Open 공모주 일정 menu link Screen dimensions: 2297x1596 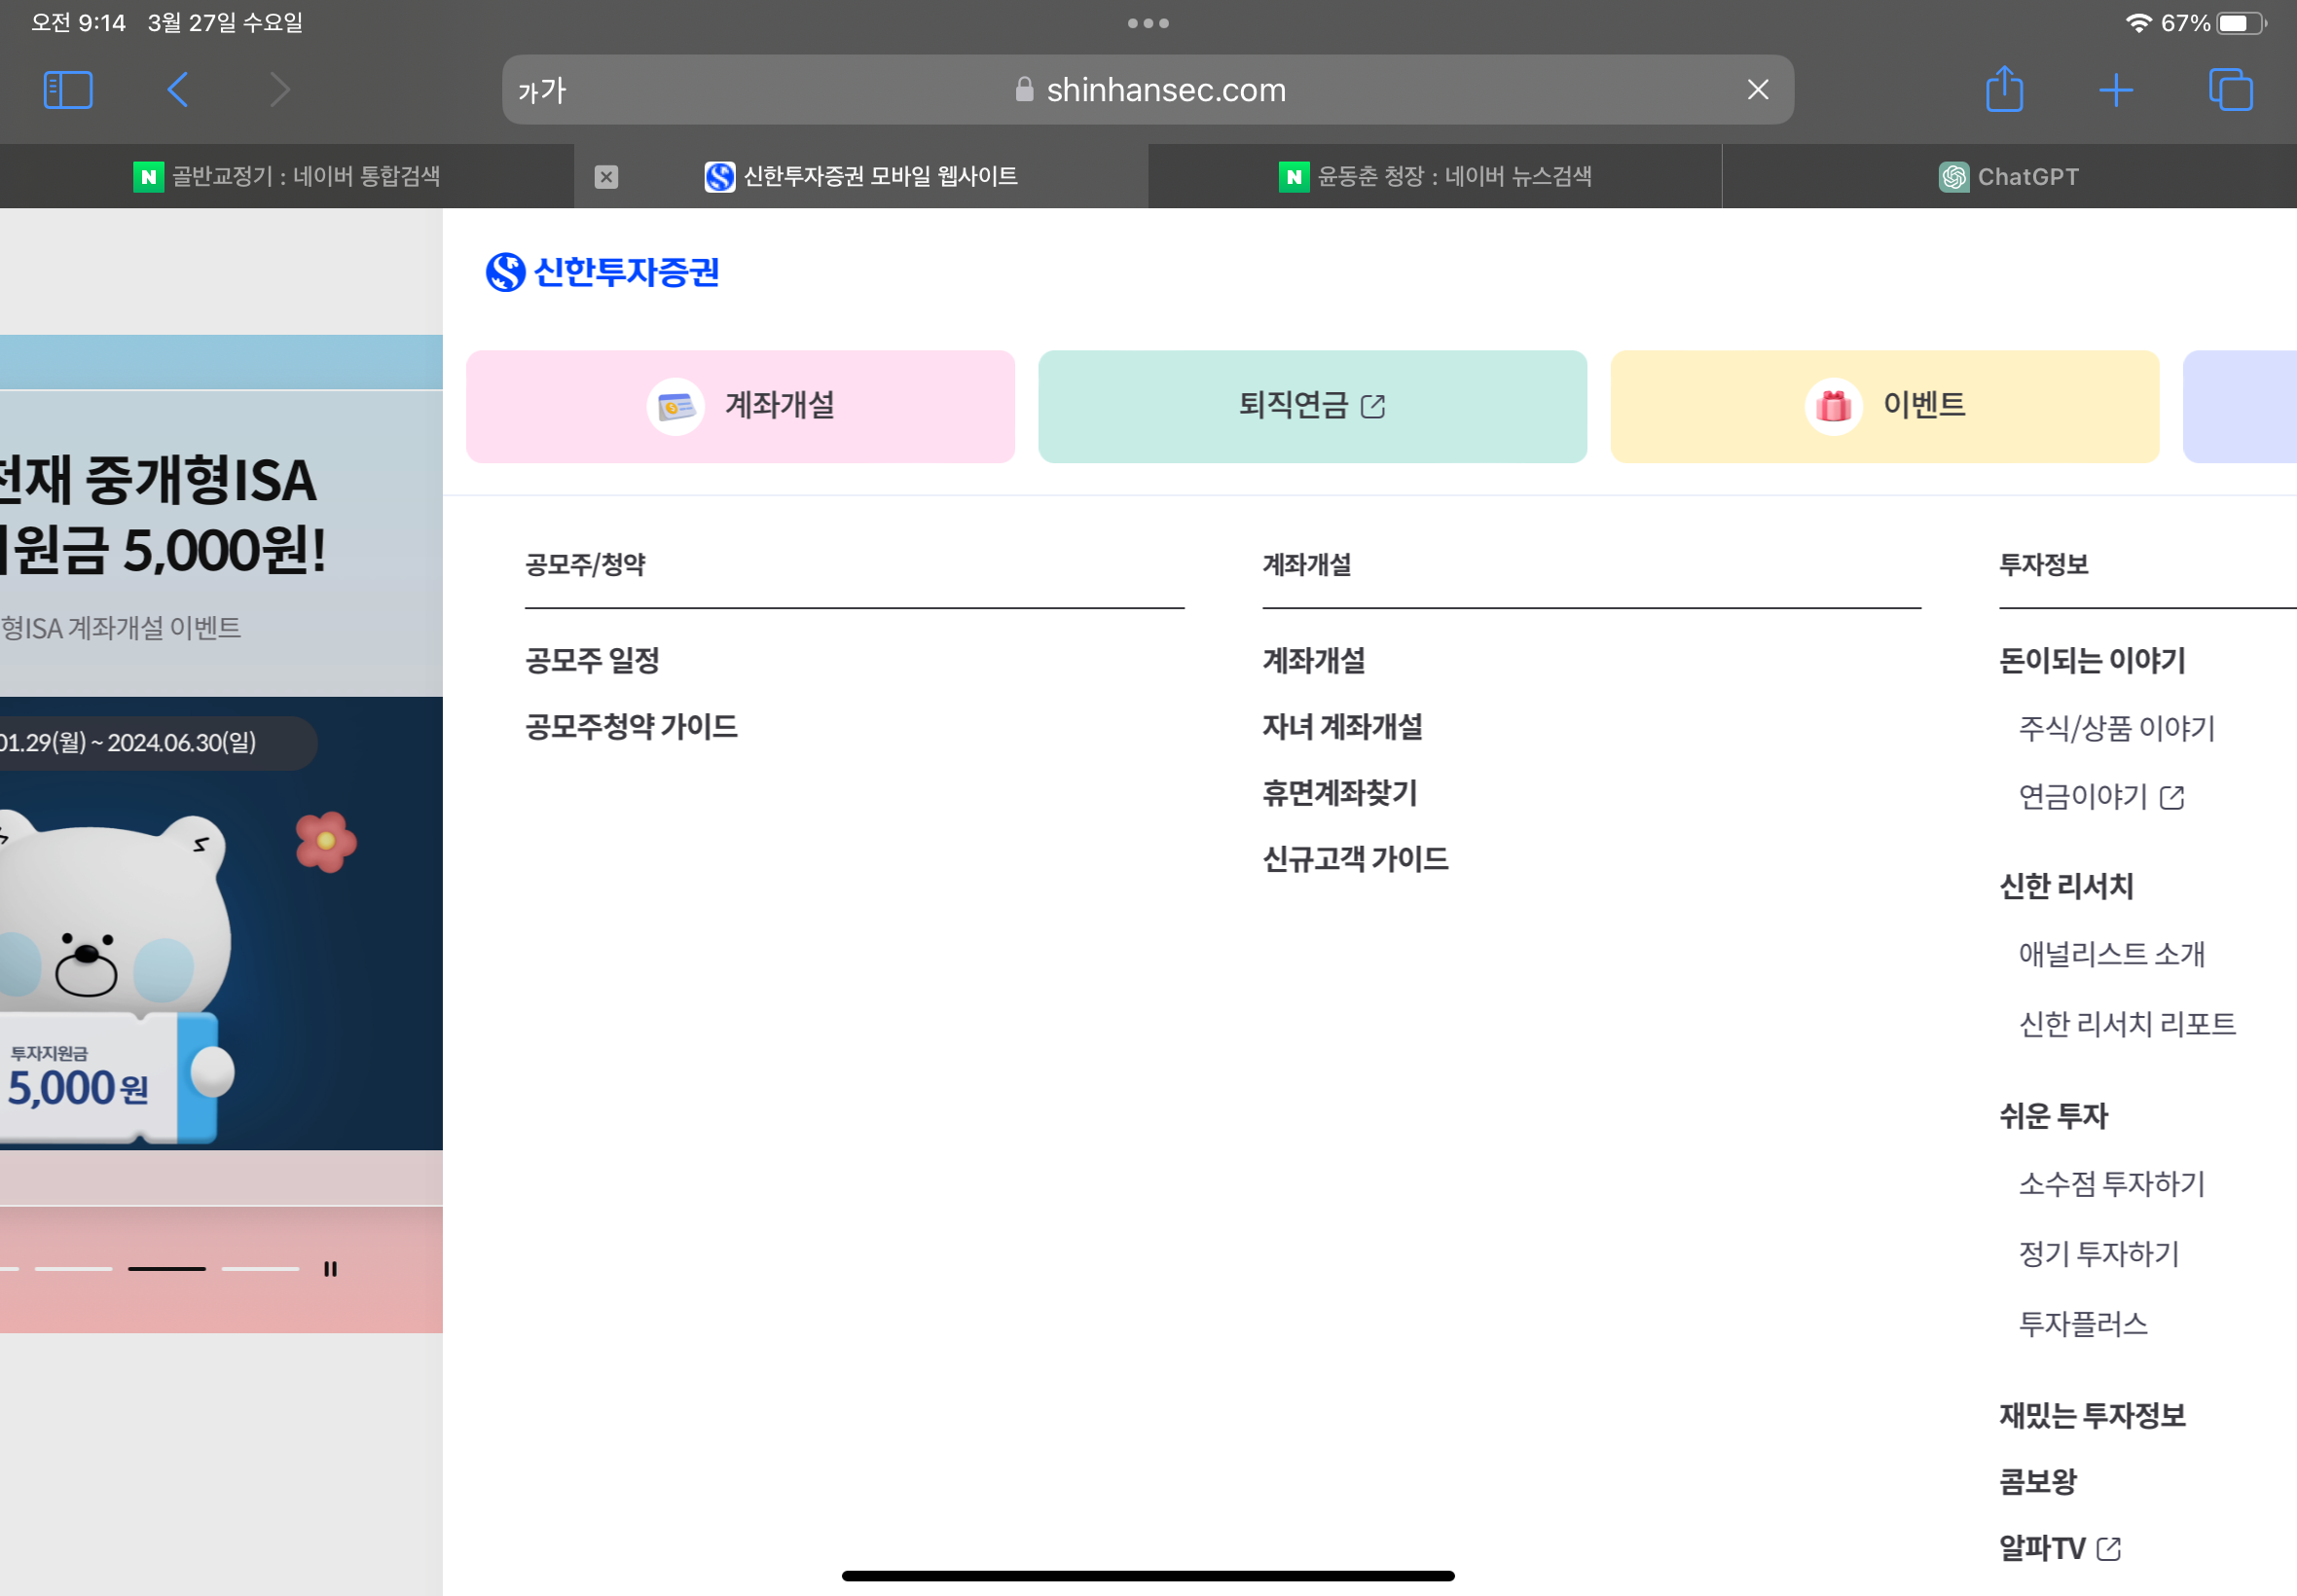click(592, 660)
